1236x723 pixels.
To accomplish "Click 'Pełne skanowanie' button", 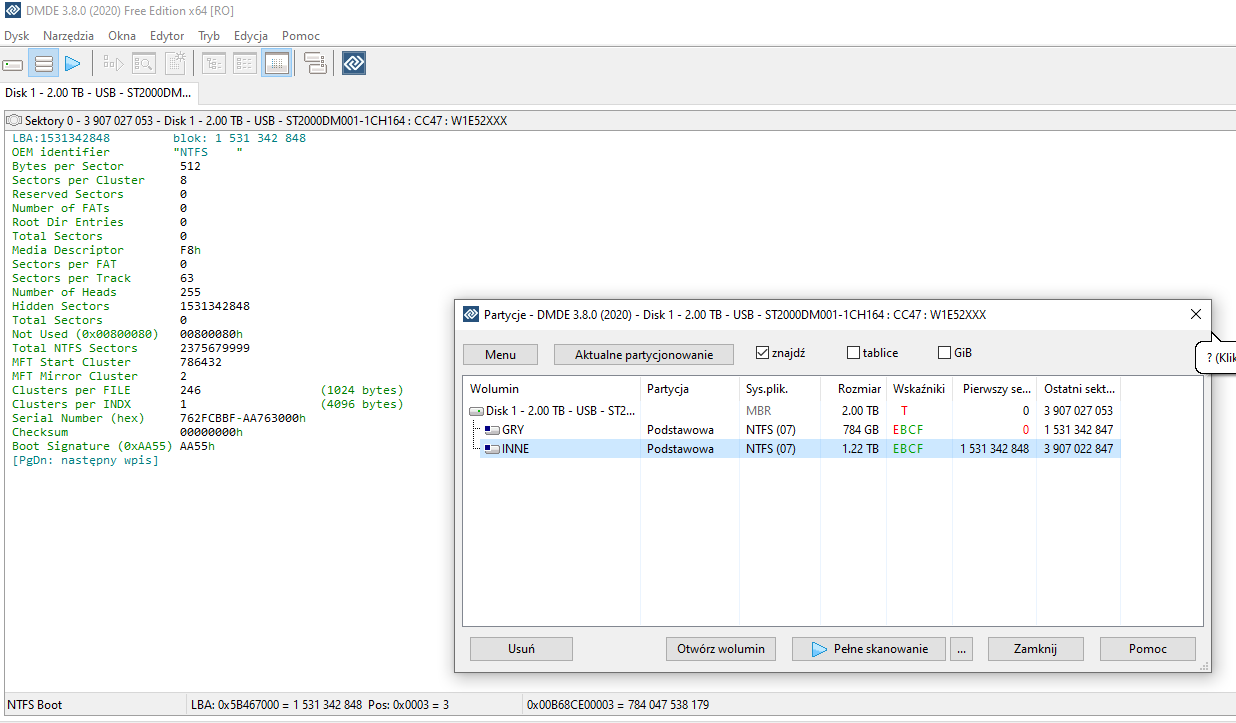I will tap(868, 649).
